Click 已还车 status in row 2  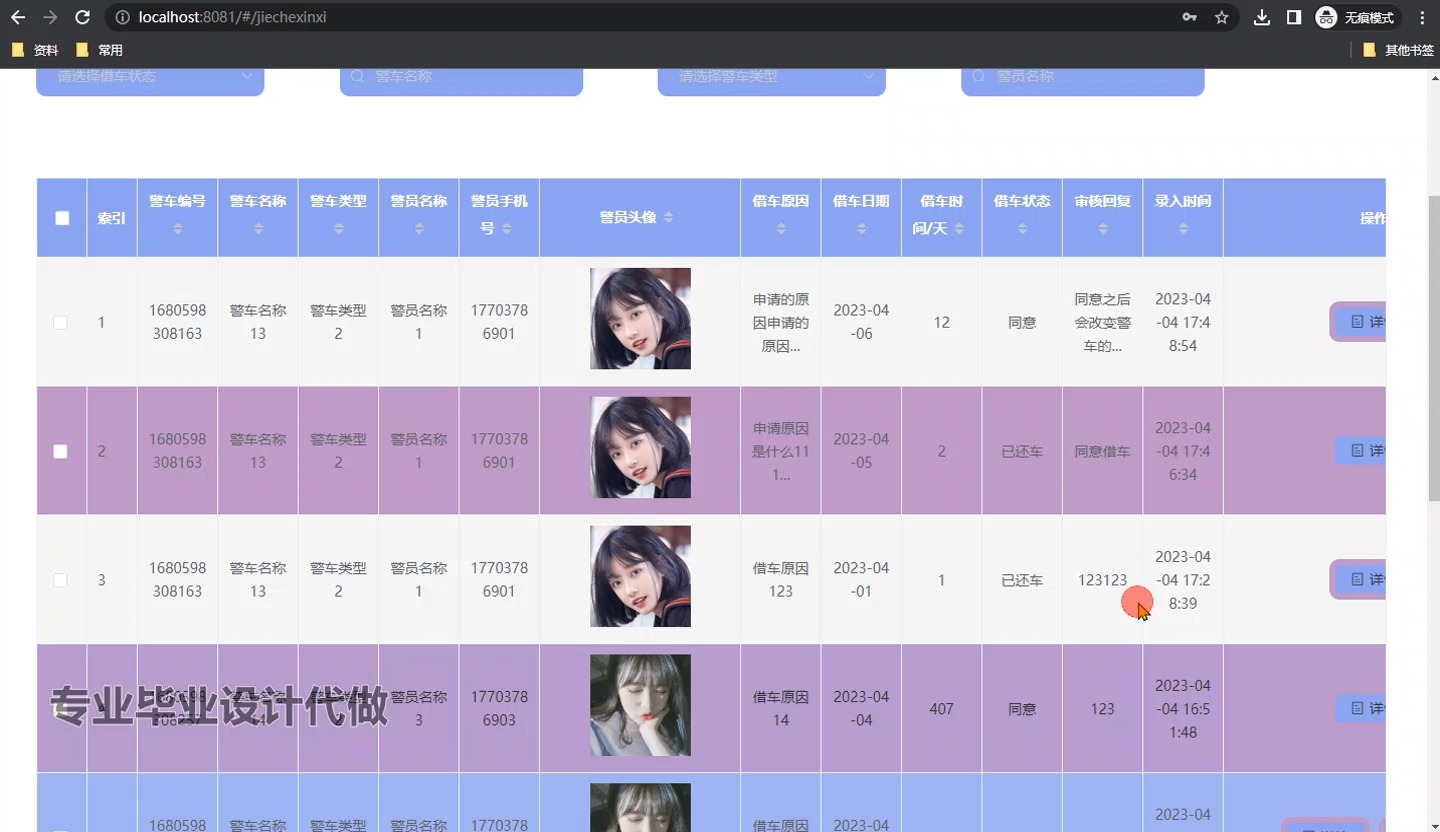(1022, 452)
